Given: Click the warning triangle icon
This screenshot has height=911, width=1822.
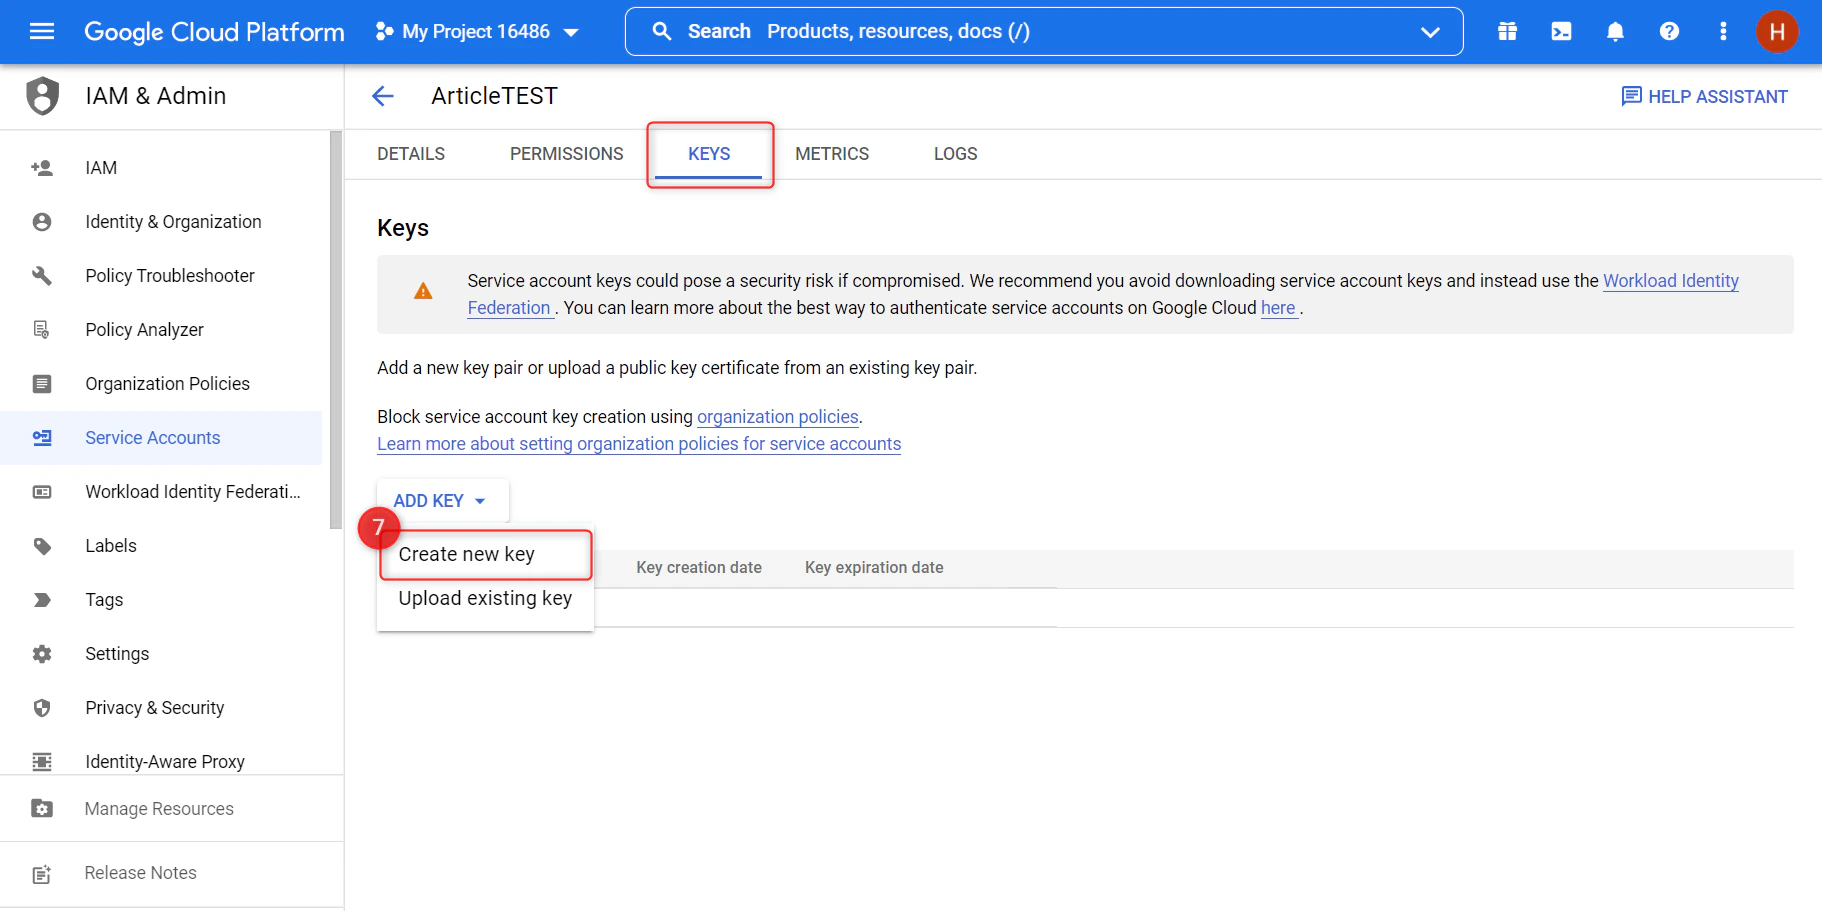Looking at the screenshot, I should point(423,291).
